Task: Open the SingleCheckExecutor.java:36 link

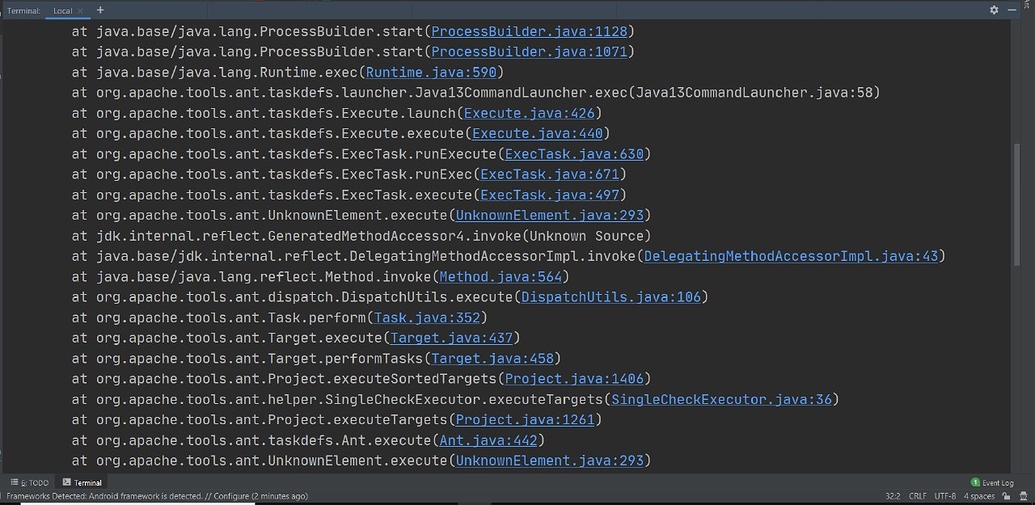Action: pos(721,399)
